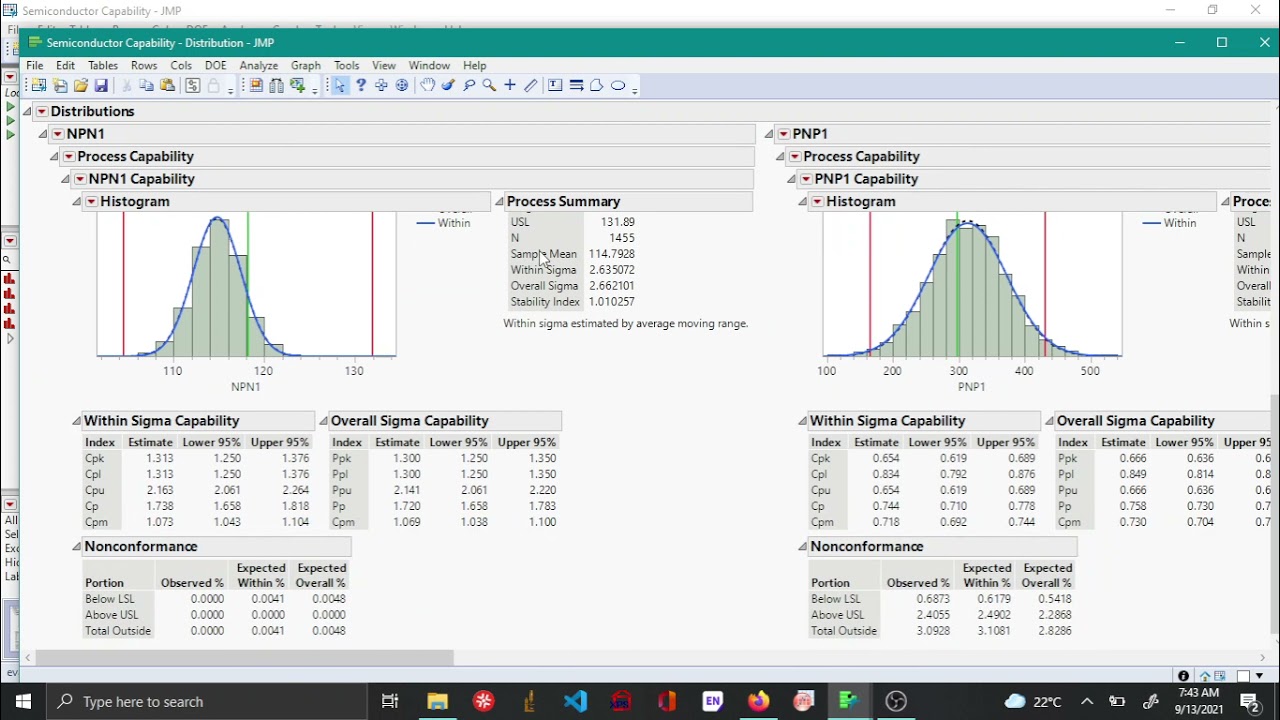Click the Add Rows green plus icon
Viewport: 1280px width, 720px height.
click(297, 86)
